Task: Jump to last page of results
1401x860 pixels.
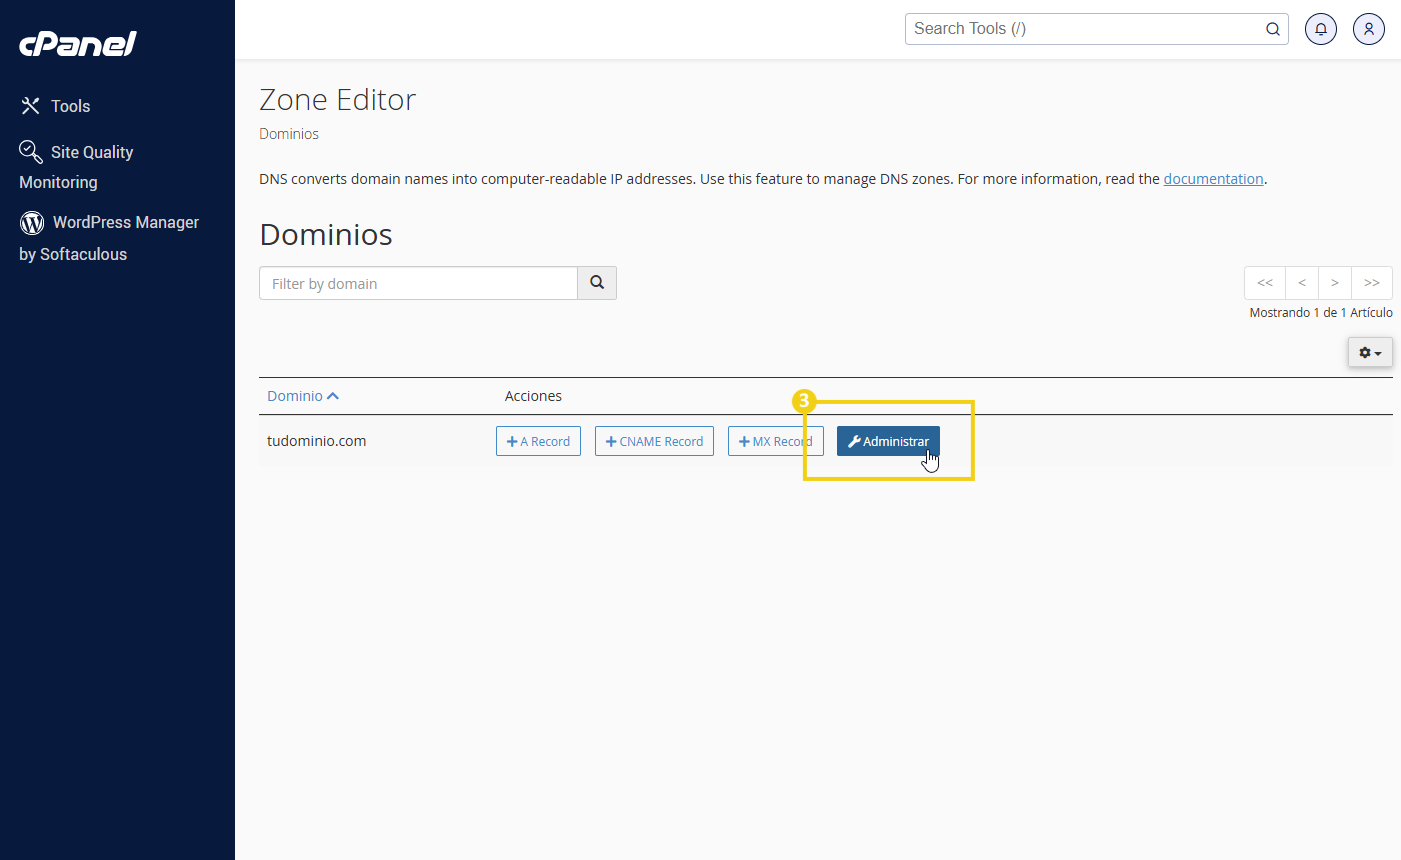Action: click(x=1372, y=283)
